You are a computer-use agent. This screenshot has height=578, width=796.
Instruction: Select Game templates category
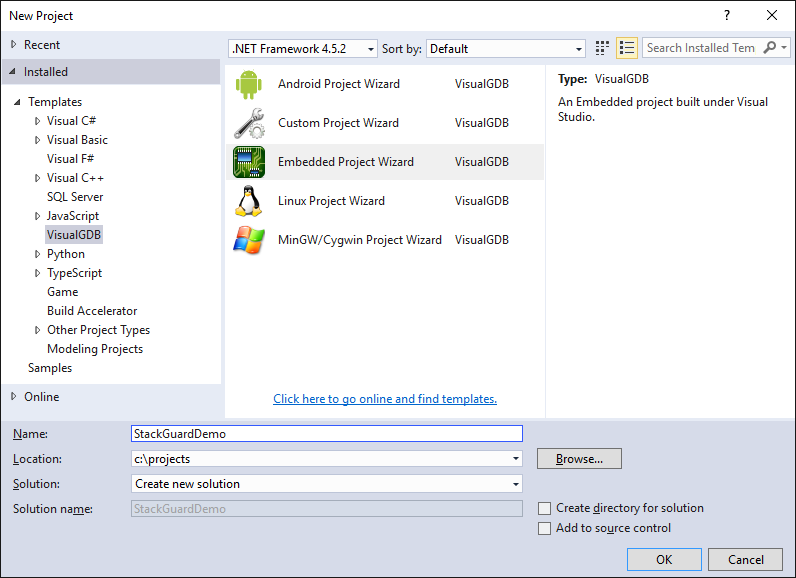[x=62, y=292]
